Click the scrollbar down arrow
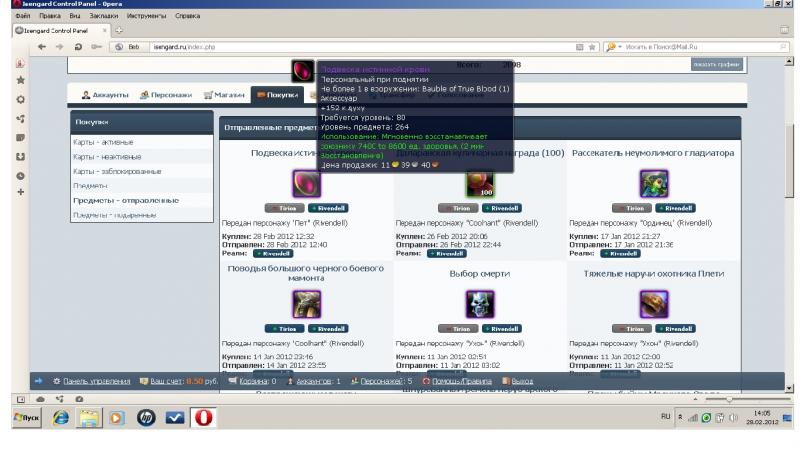Viewport: 800px width, 450px height. pyautogui.click(x=789, y=388)
